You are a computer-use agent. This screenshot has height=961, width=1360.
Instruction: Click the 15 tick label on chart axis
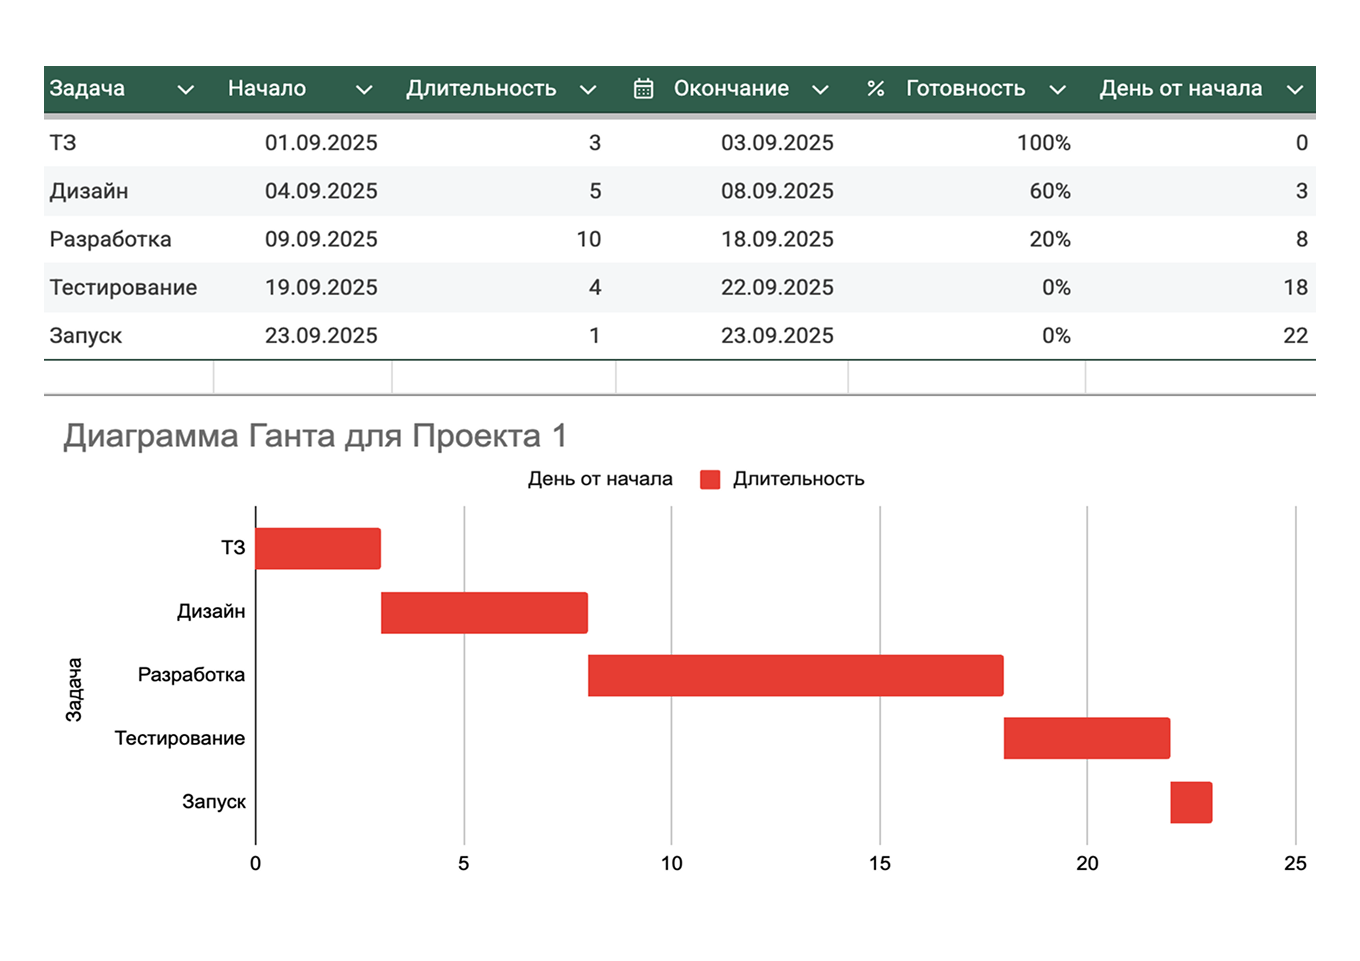tap(880, 864)
